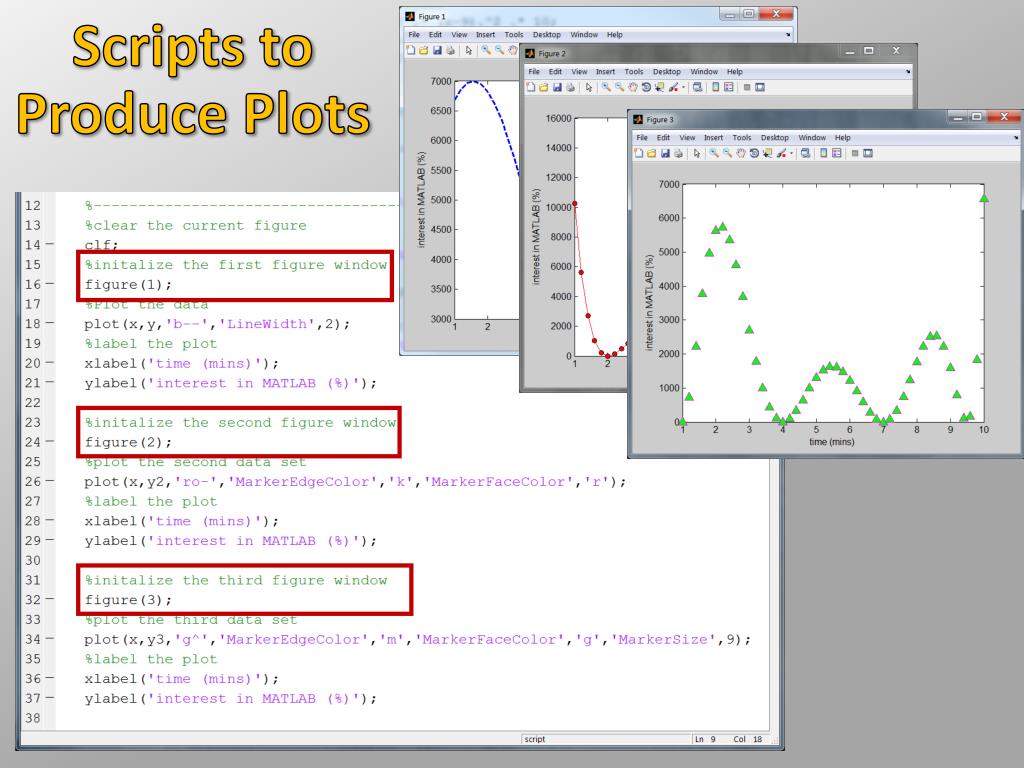This screenshot has height=768, width=1024.
Task: Select Zoom In tool in Figure 3
Action: point(714,153)
